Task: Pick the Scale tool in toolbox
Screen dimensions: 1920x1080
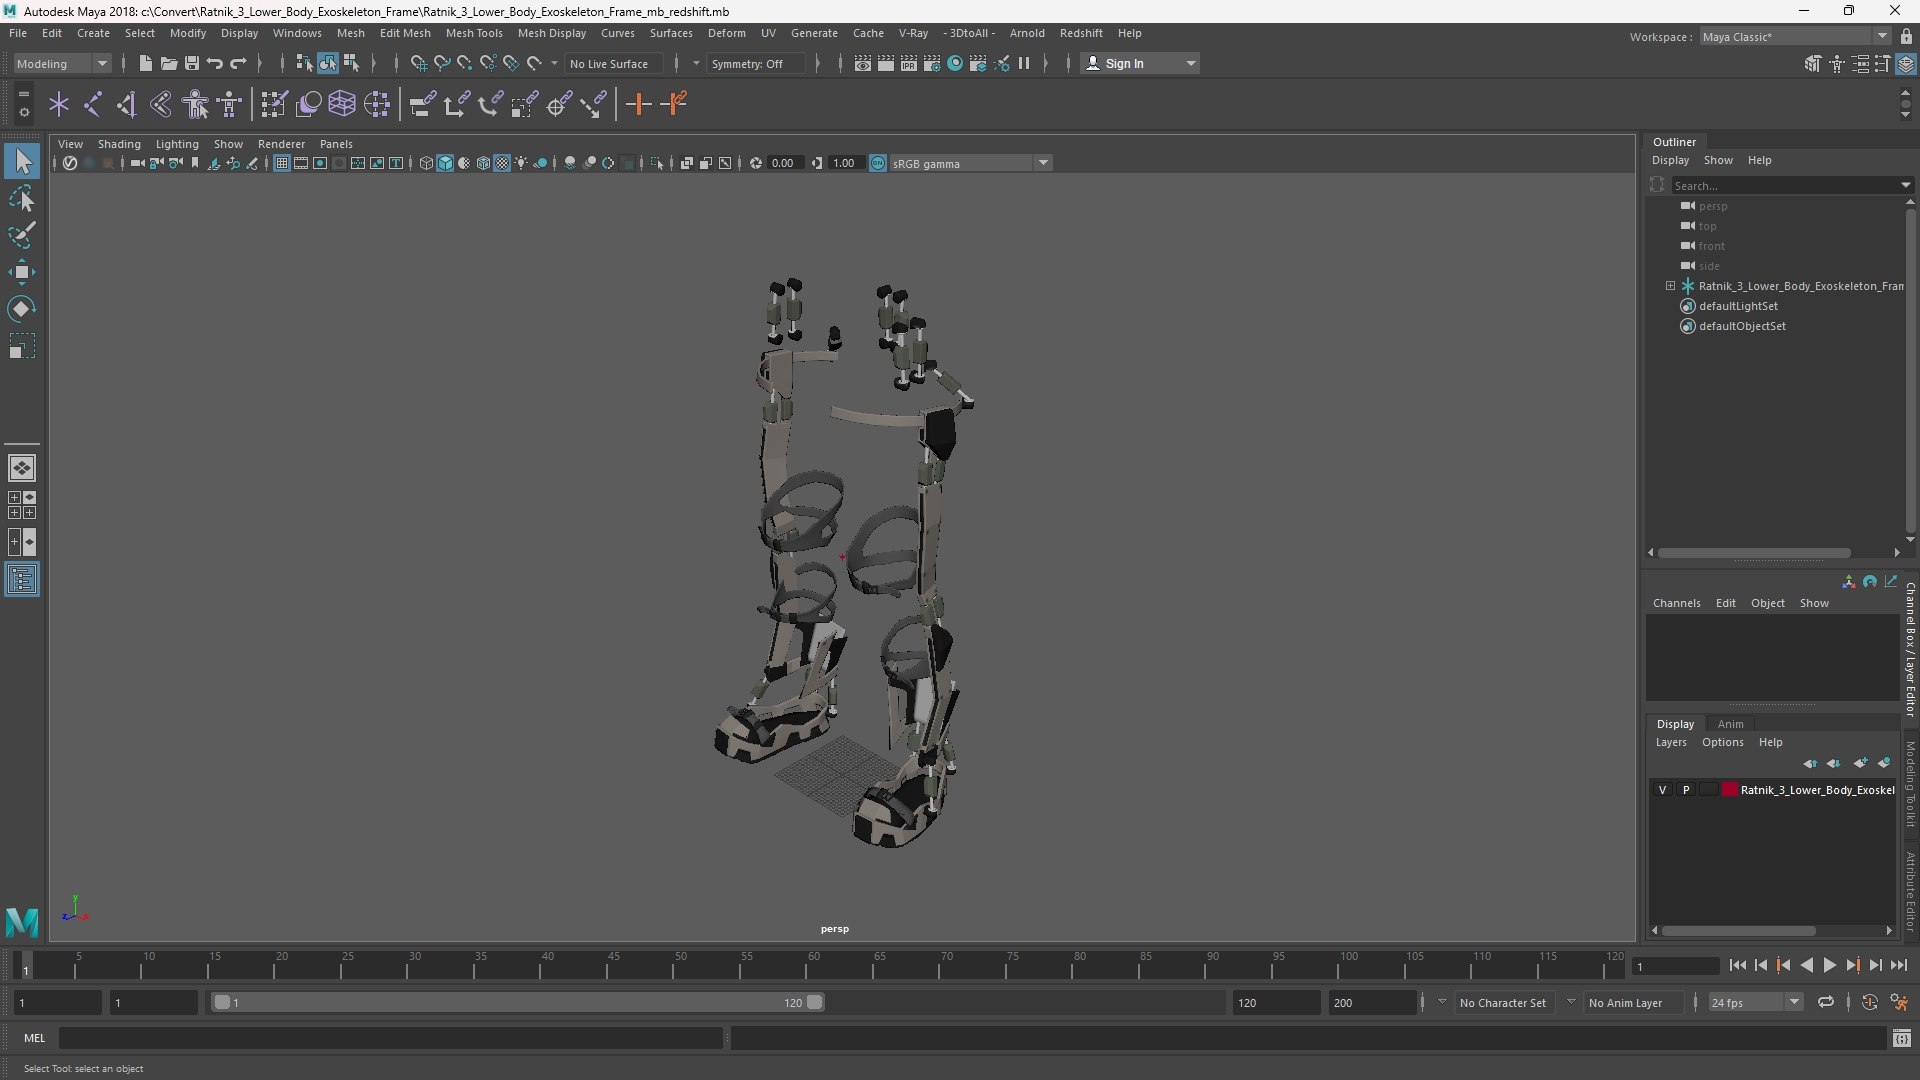Action: point(22,346)
